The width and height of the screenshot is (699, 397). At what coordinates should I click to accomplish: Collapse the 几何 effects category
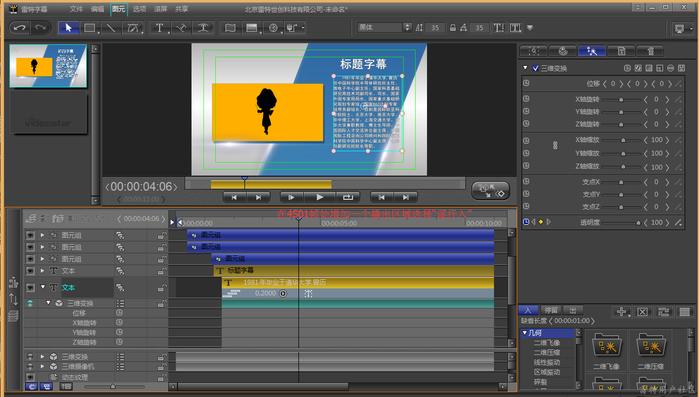pos(525,332)
